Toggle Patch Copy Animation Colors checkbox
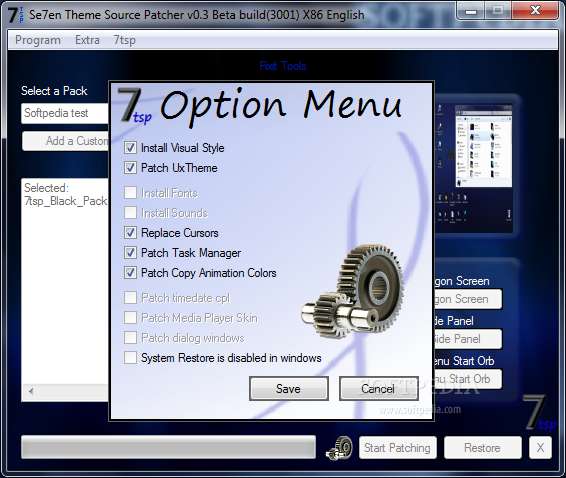This screenshot has height=478, width=566. click(x=130, y=273)
